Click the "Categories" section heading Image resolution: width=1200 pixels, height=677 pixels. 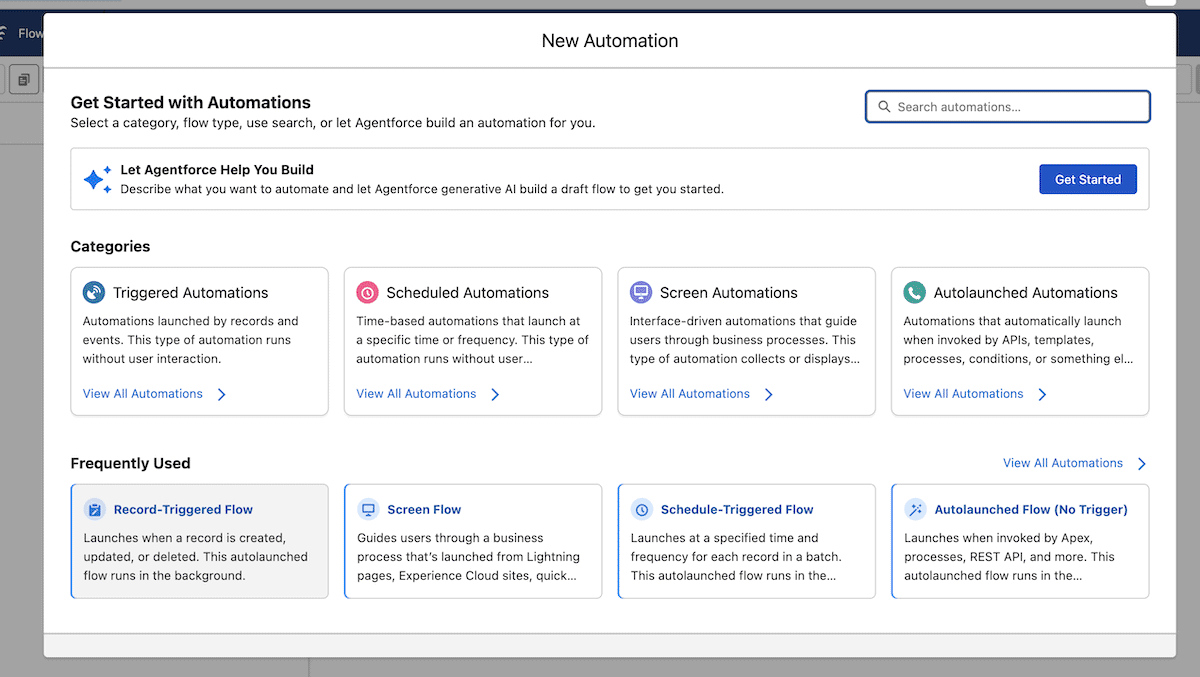110,247
